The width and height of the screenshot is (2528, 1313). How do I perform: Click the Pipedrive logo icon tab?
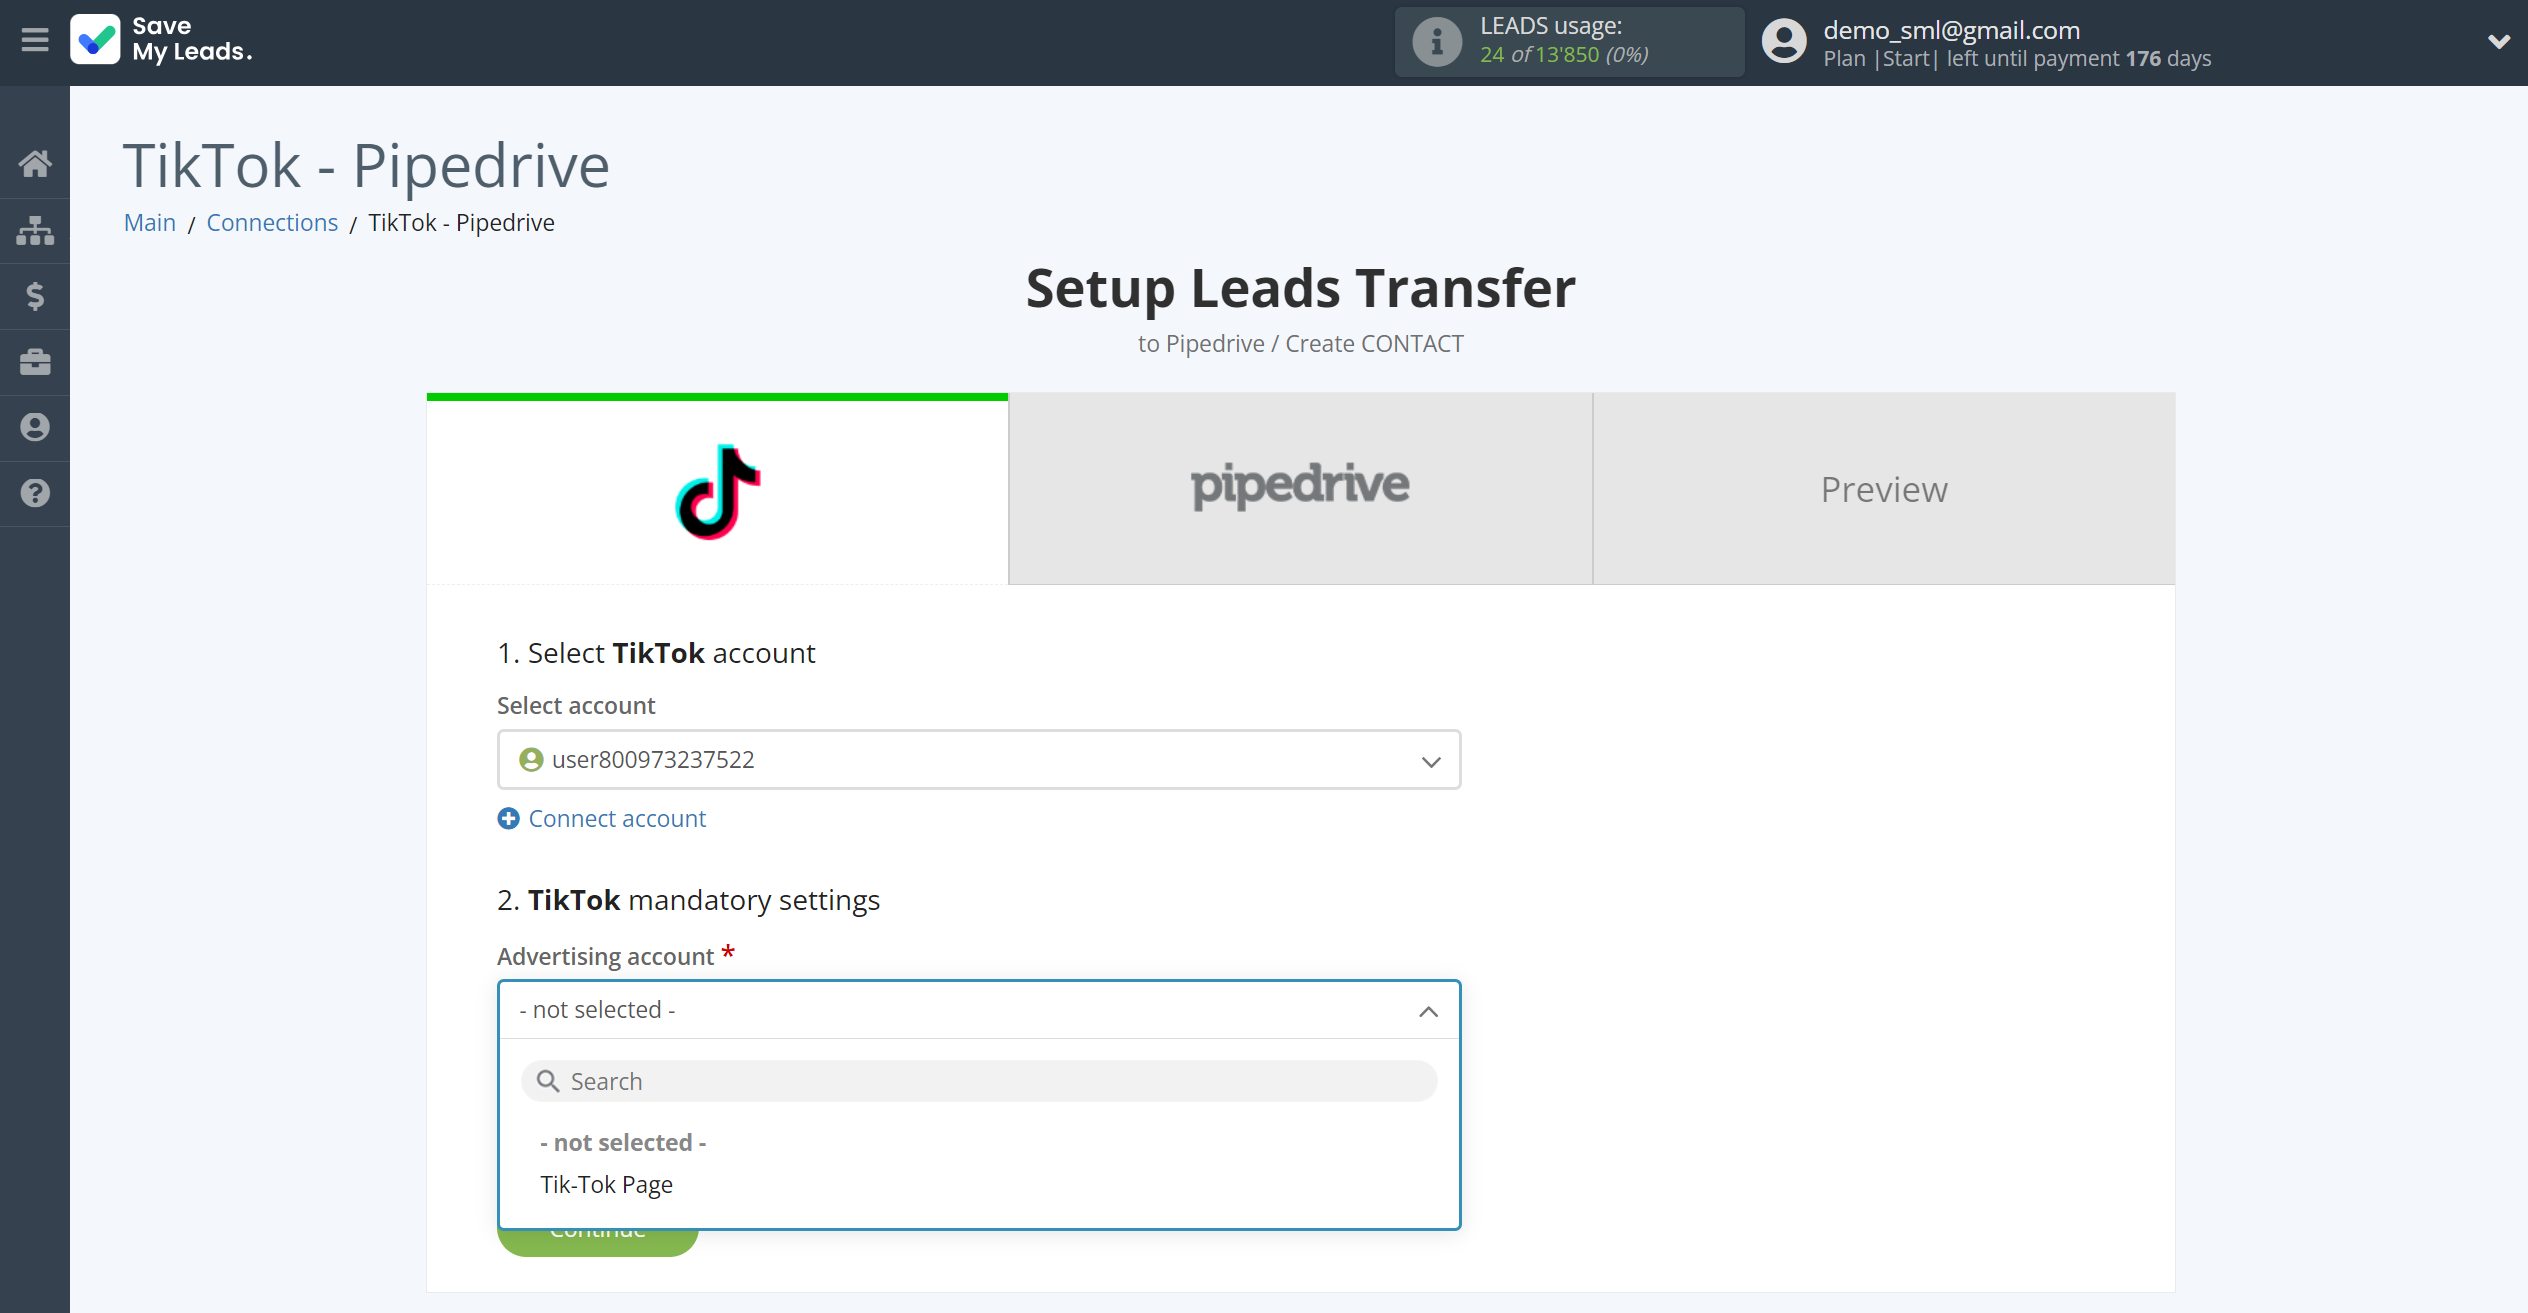(1302, 487)
